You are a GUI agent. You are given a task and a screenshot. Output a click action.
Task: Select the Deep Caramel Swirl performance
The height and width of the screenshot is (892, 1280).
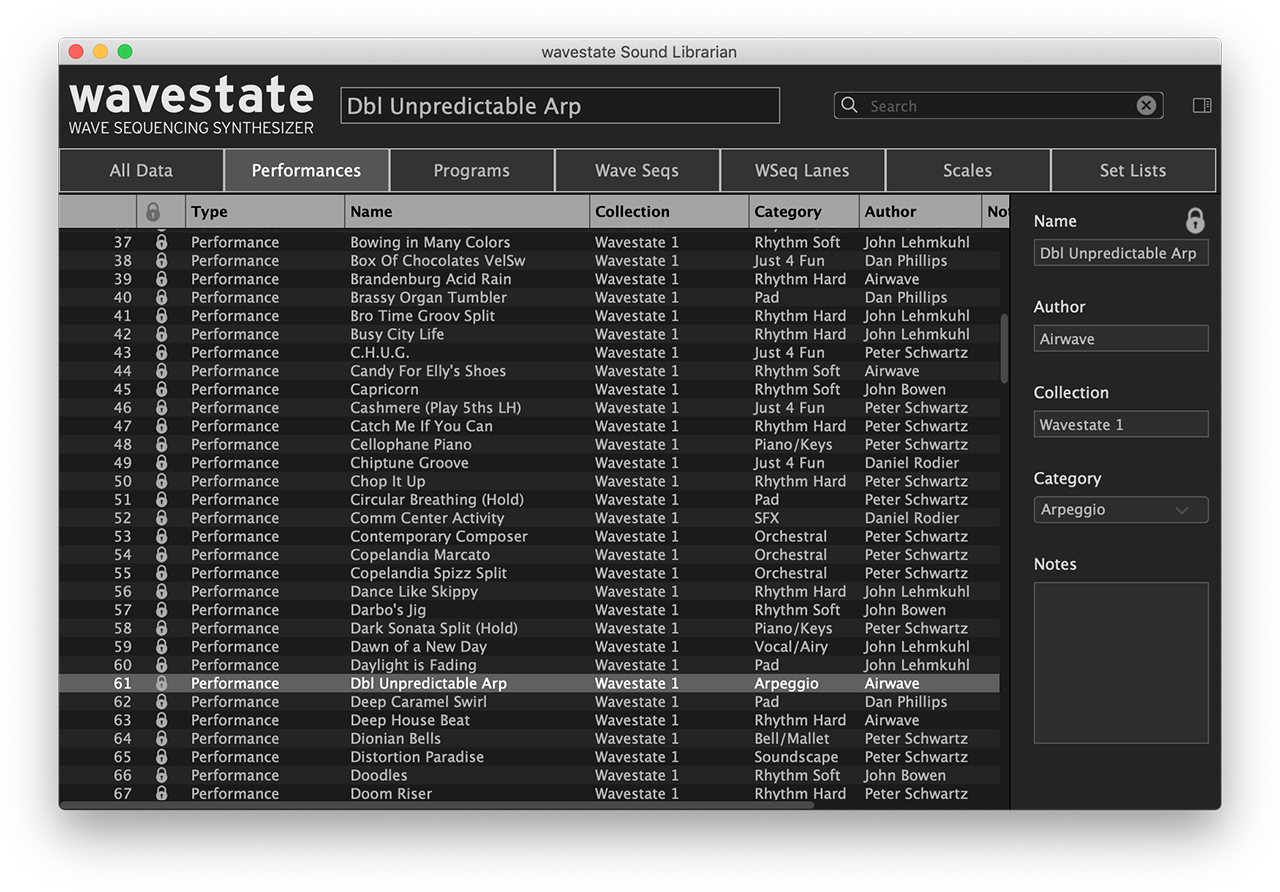click(529, 702)
